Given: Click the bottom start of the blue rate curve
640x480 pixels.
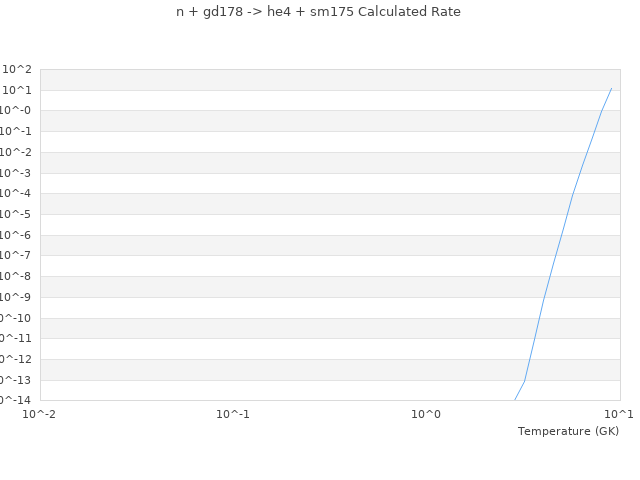Looking at the screenshot, I should tap(515, 400).
